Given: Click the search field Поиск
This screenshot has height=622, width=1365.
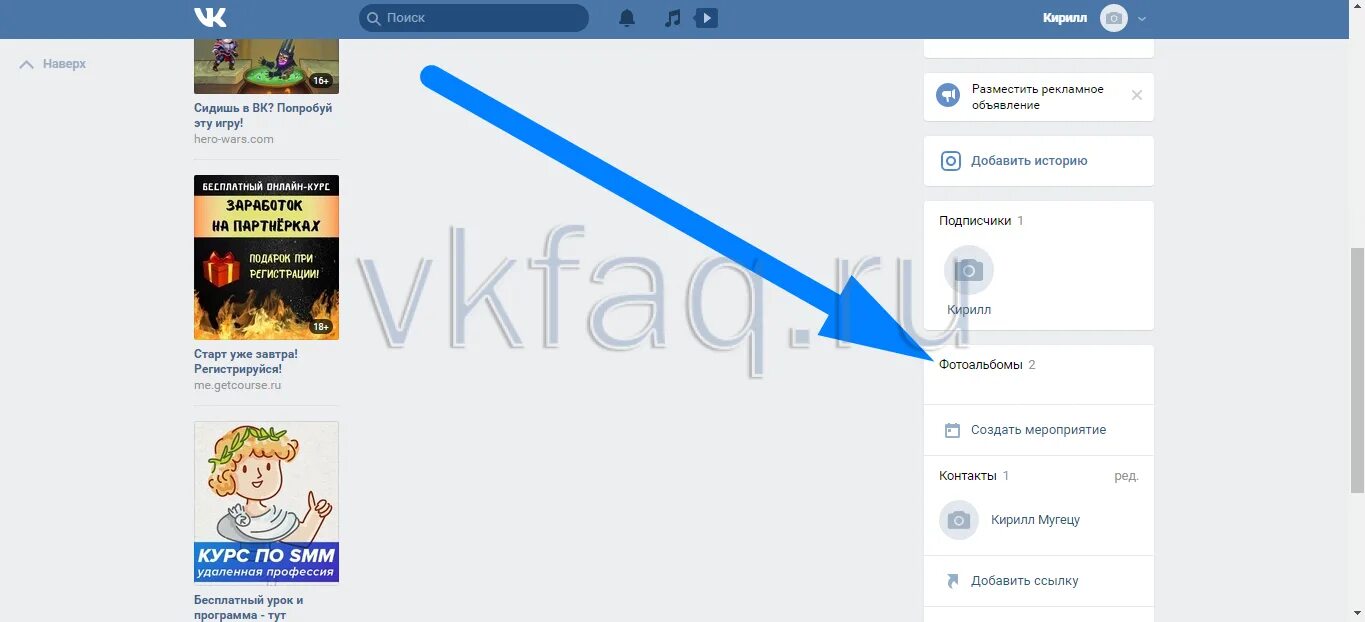Looking at the screenshot, I should 474,18.
